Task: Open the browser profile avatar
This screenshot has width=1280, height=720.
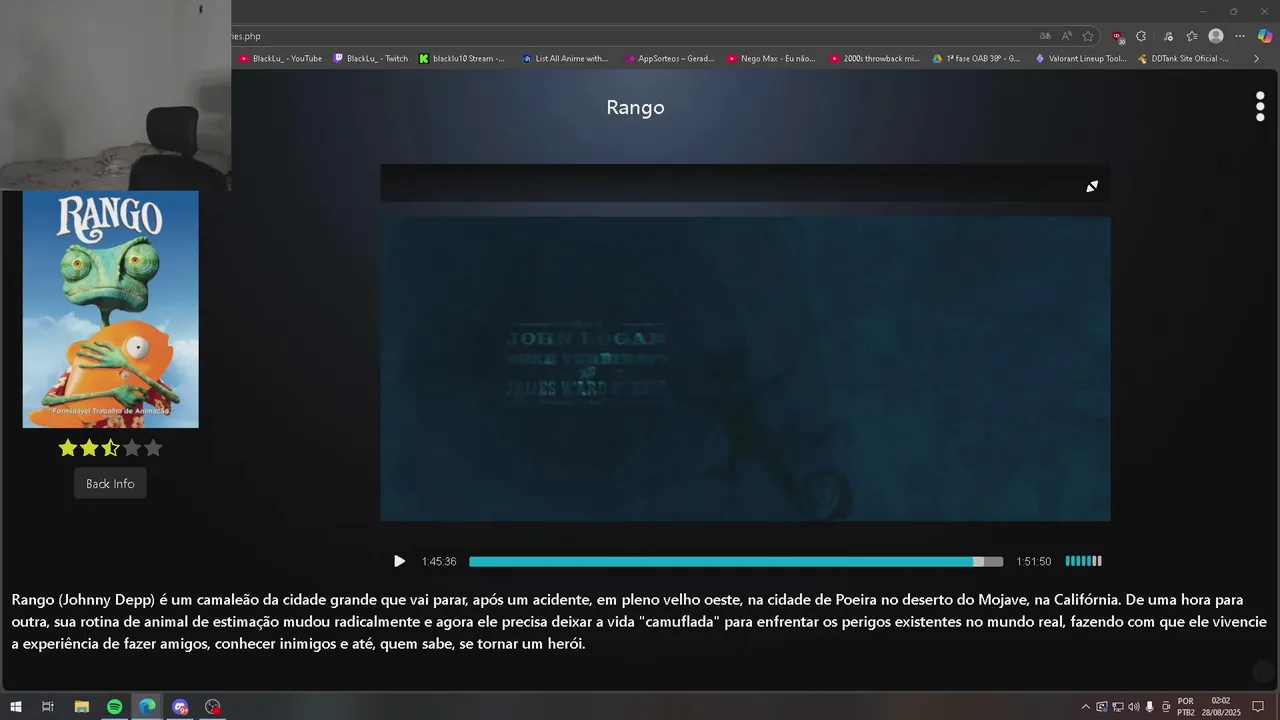Action: click(1216, 36)
